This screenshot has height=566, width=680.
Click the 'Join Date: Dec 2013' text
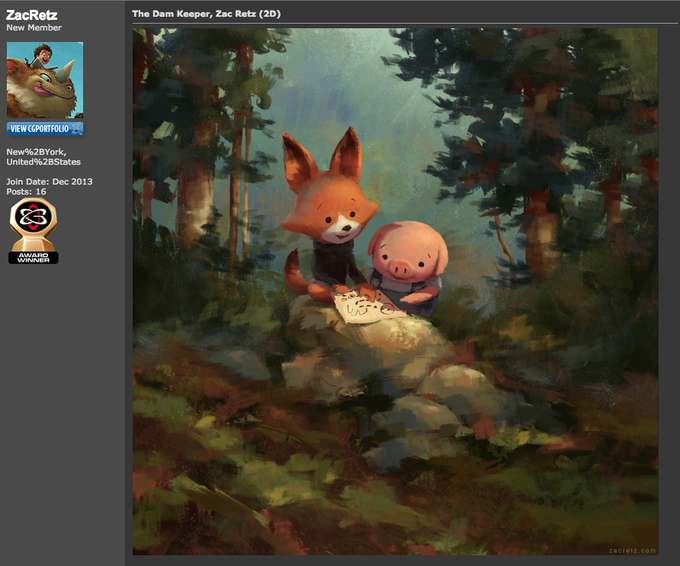click(49, 182)
